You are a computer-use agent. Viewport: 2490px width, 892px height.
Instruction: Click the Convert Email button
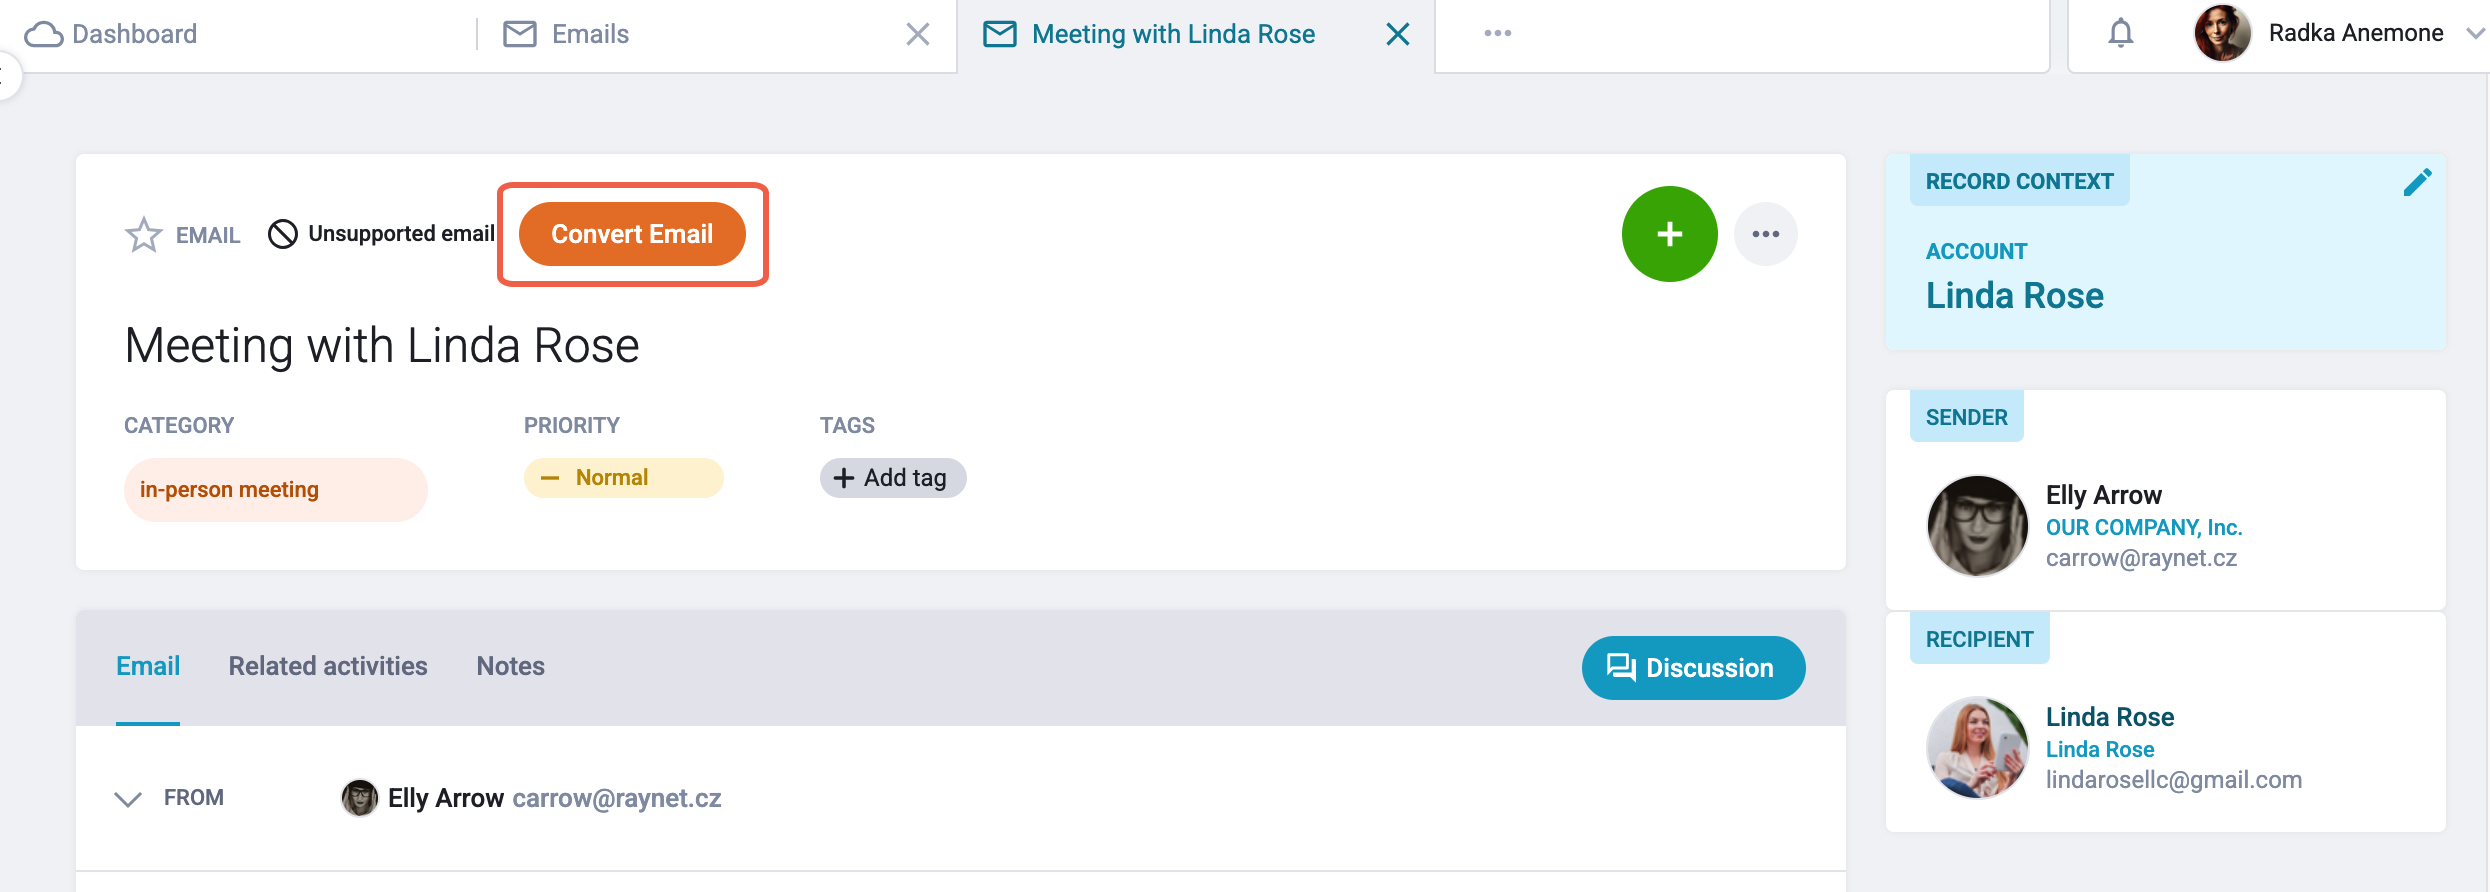click(632, 234)
